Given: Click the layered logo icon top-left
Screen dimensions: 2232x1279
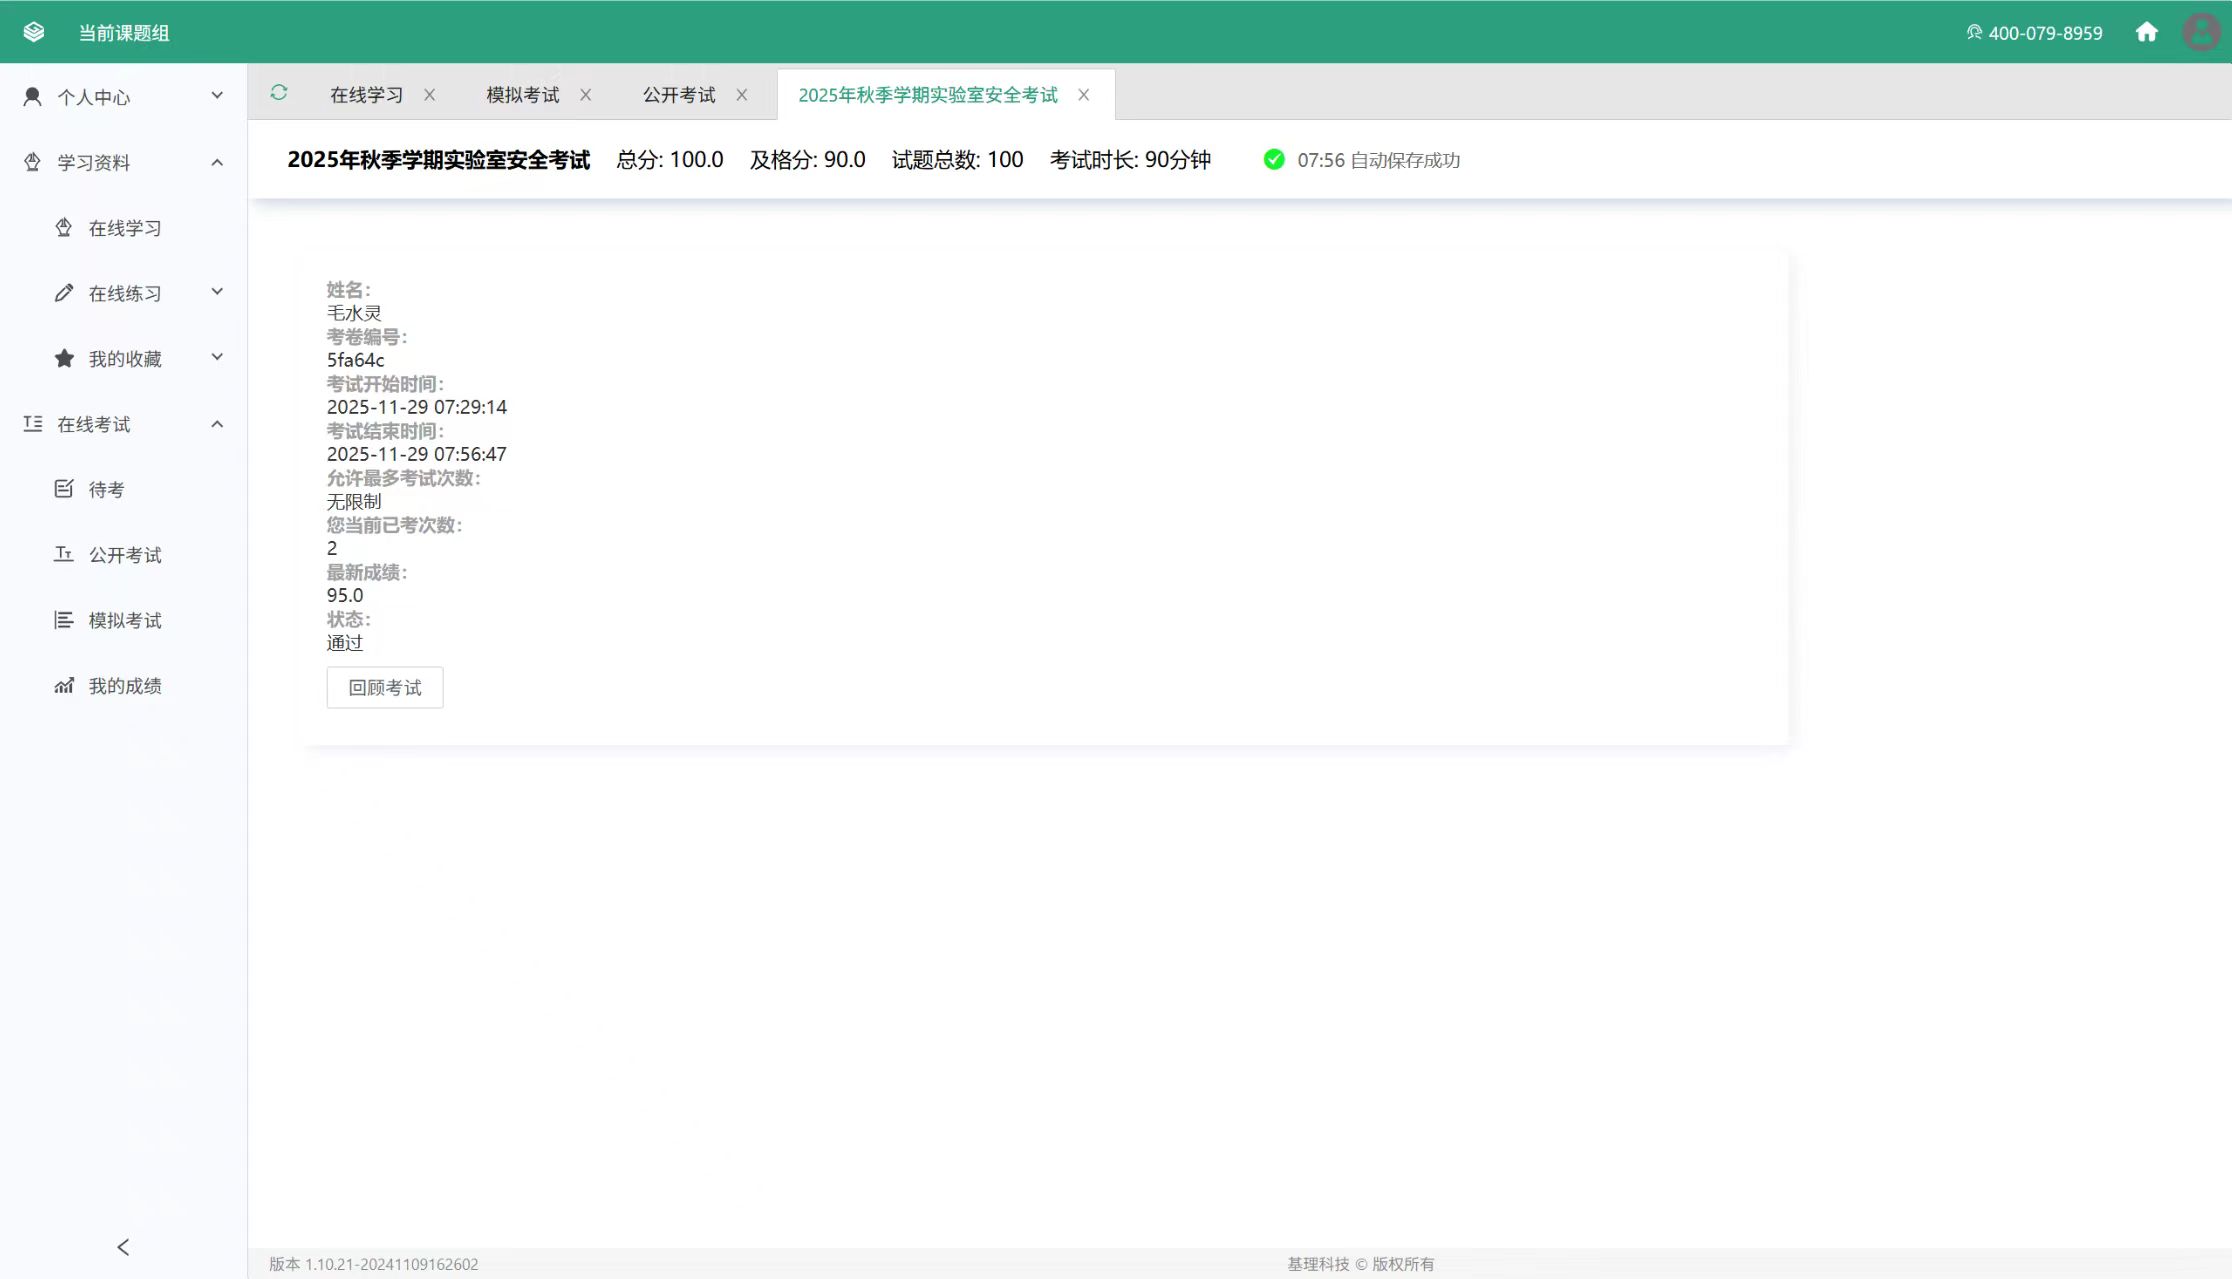Looking at the screenshot, I should click(34, 32).
